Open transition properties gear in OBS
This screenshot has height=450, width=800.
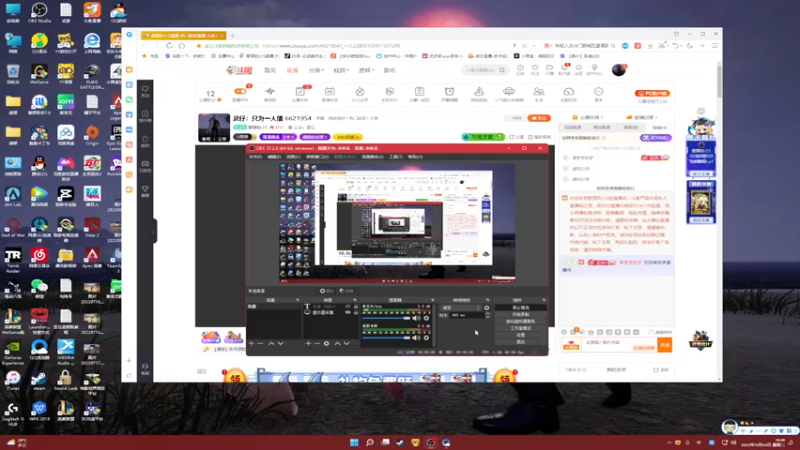click(x=487, y=308)
